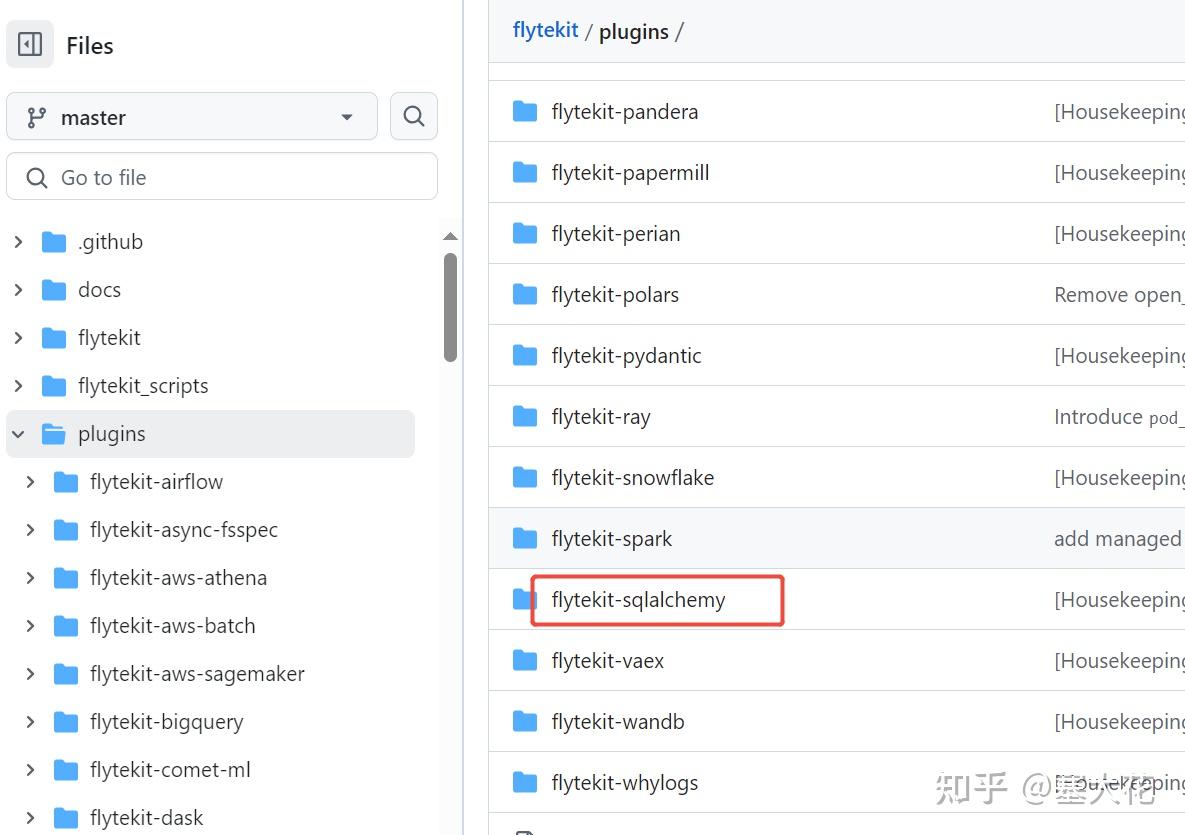Collapse the plugins tree with its chevron

(18, 433)
